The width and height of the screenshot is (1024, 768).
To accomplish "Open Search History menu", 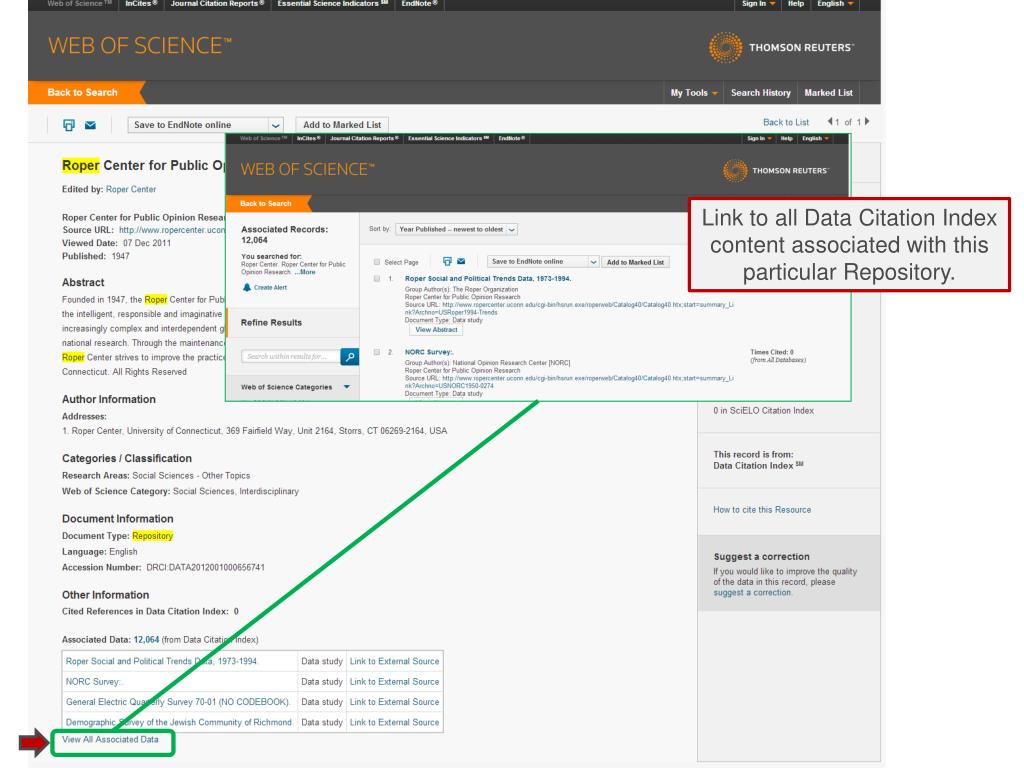I will point(760,93).
